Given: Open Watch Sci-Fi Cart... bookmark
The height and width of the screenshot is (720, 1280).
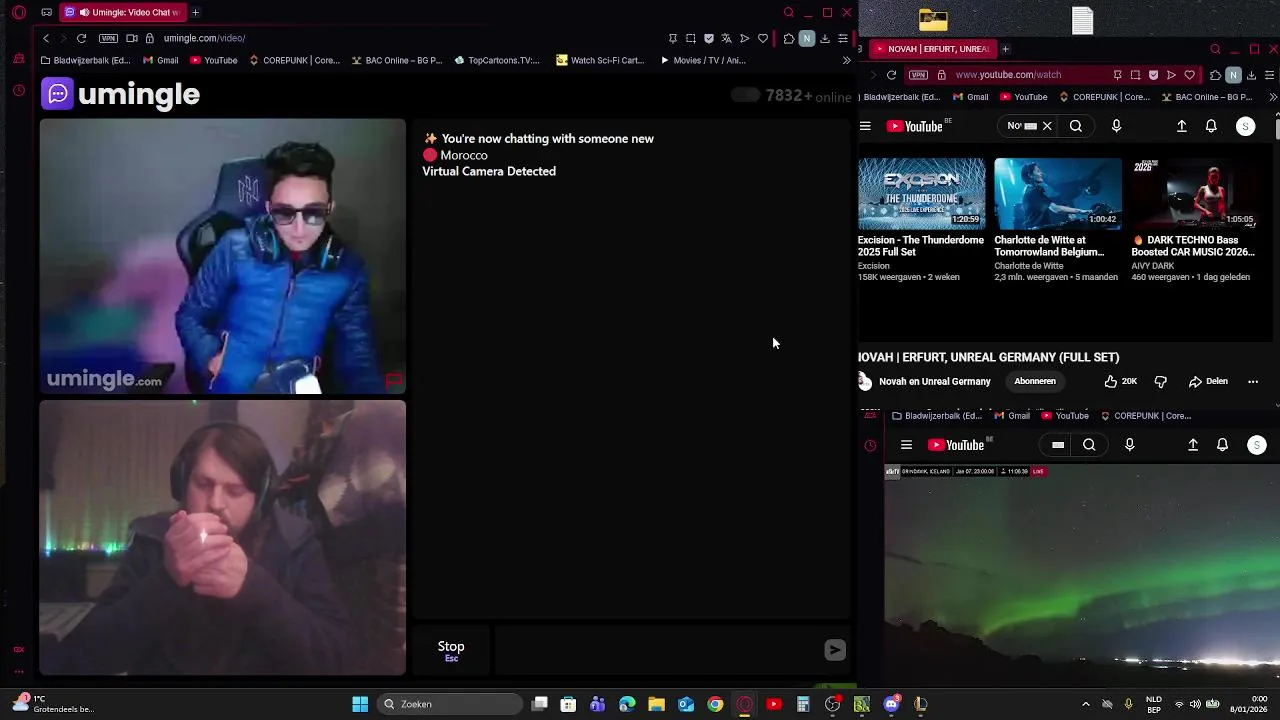Looking at the screenshot, I should tap(600, 60).
